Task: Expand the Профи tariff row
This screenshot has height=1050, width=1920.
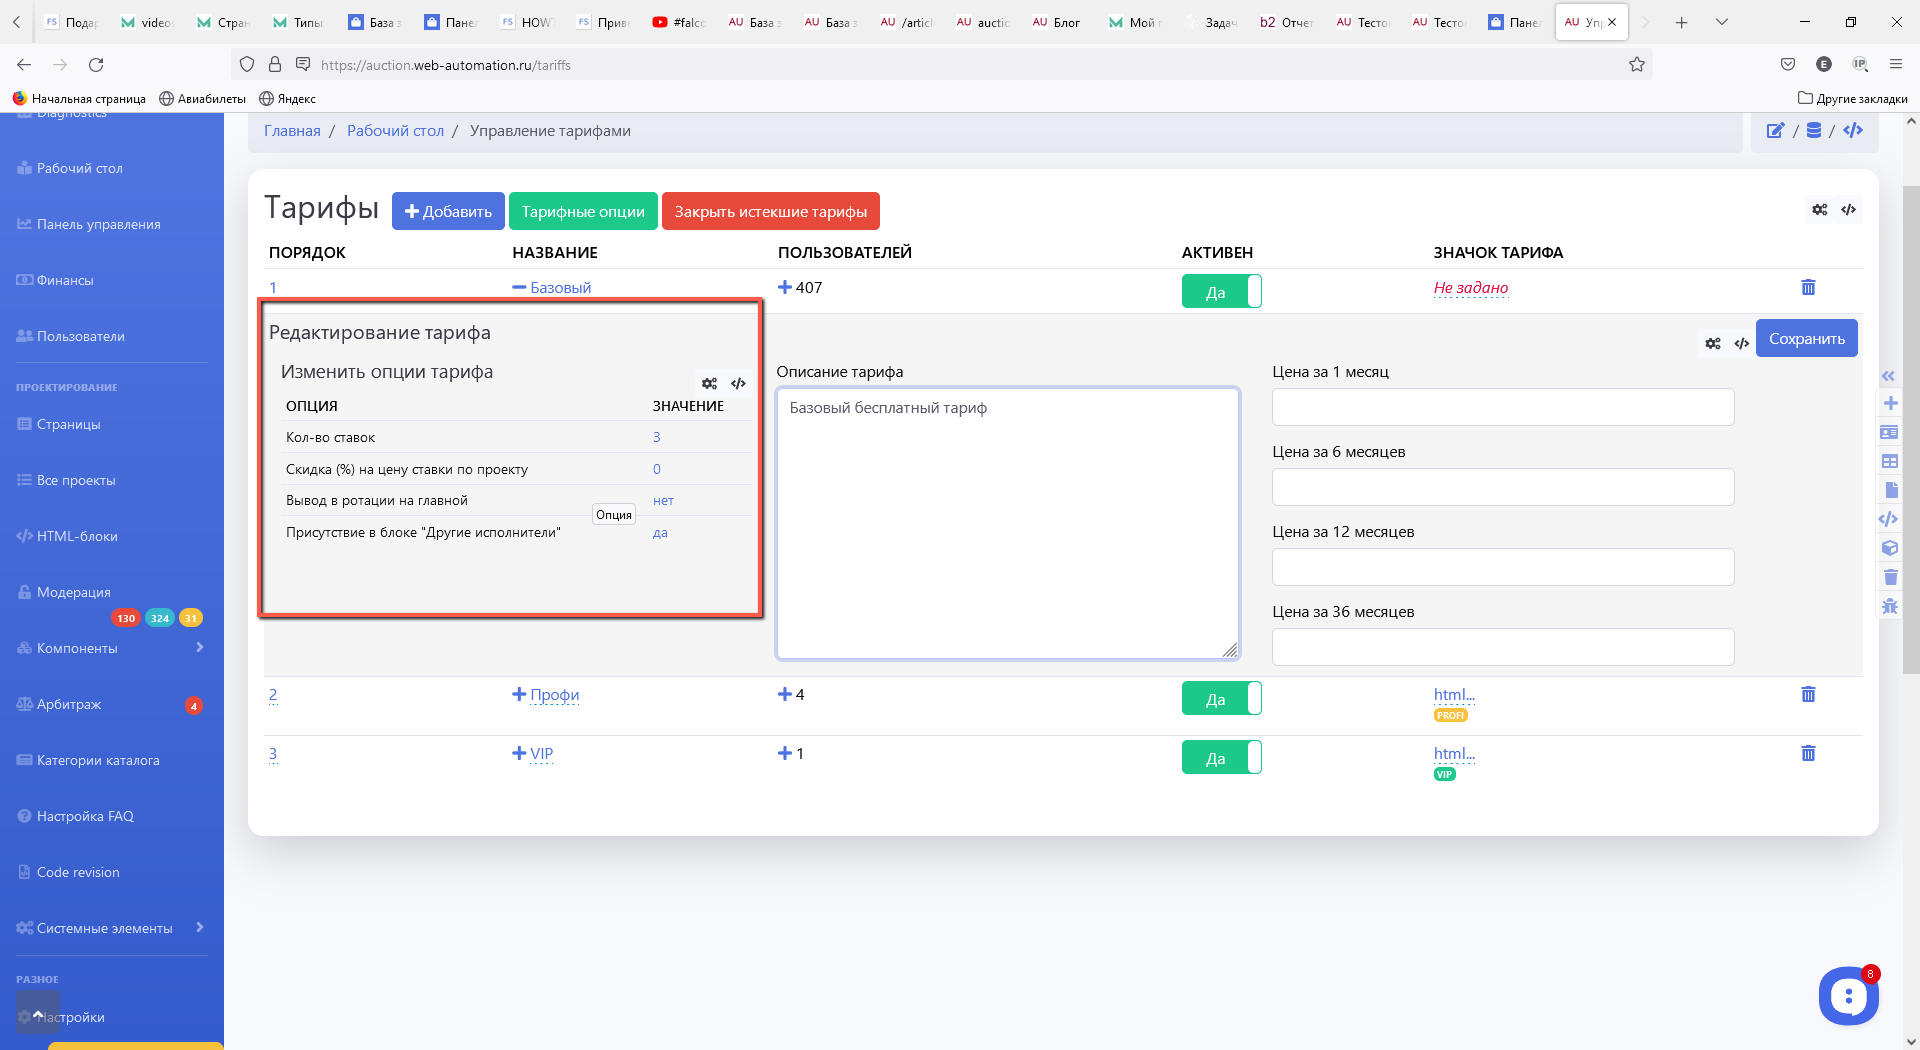Action: [519, 695]
